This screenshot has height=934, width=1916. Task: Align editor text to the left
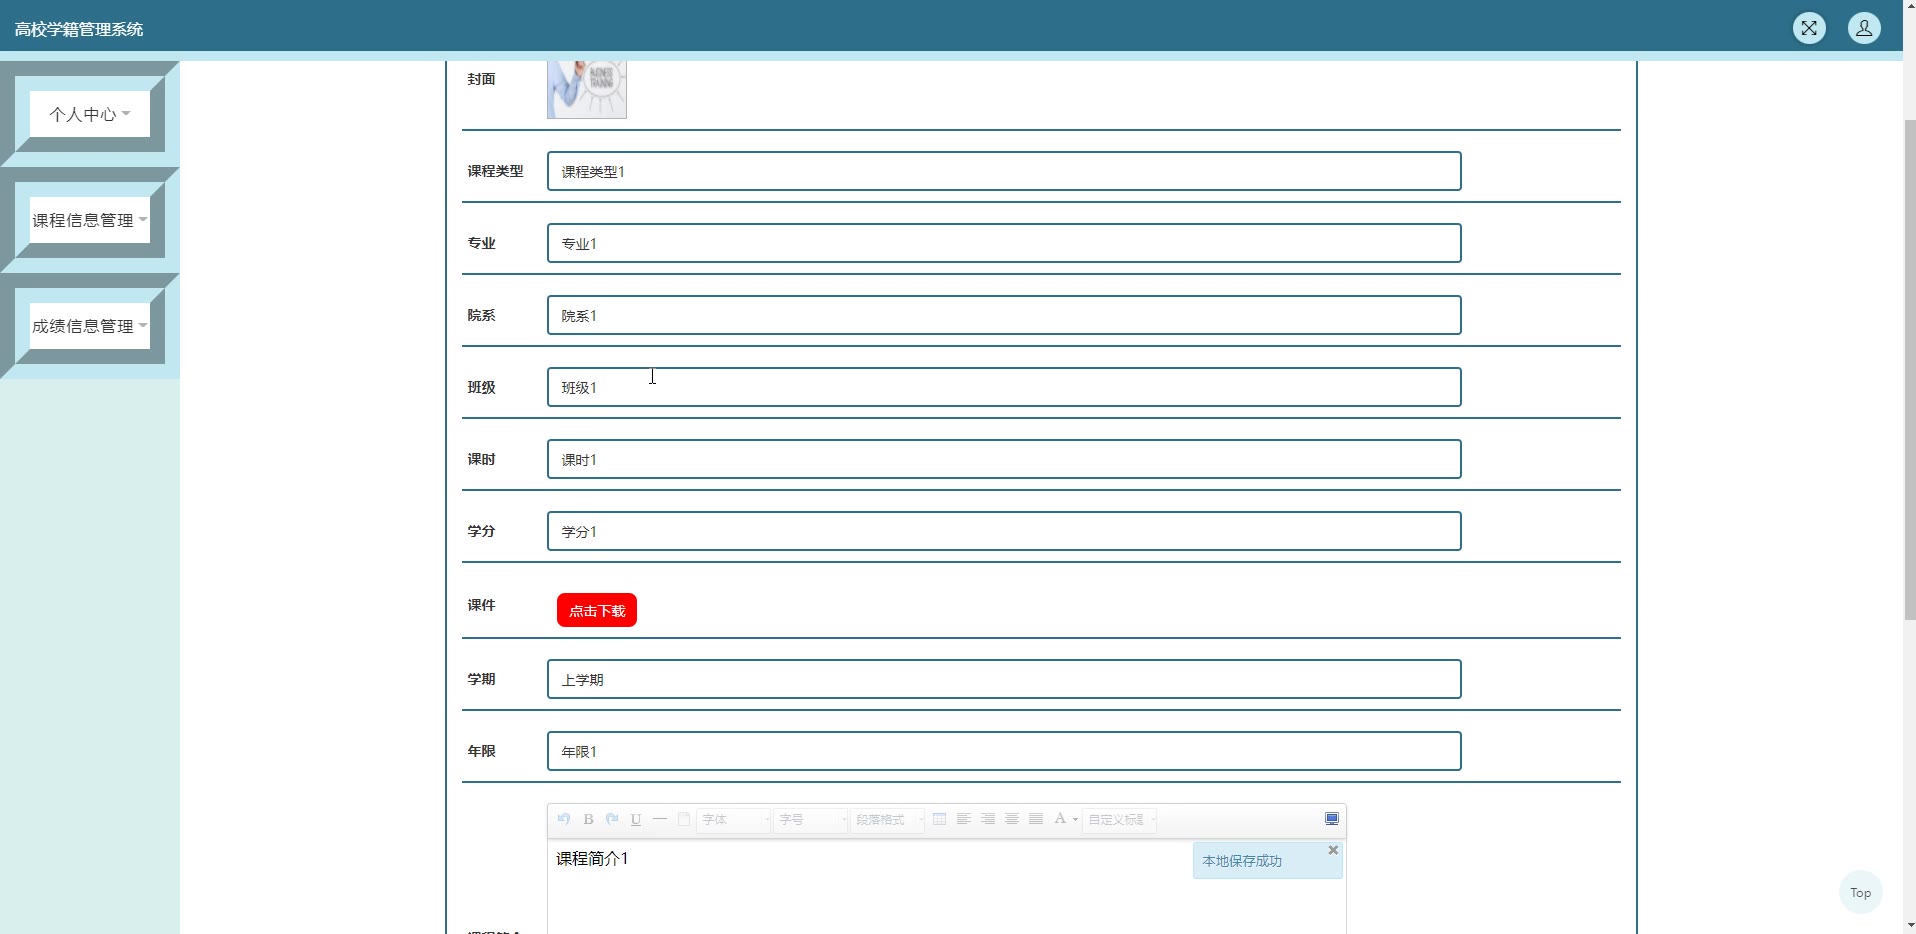(x=963, y=819)
